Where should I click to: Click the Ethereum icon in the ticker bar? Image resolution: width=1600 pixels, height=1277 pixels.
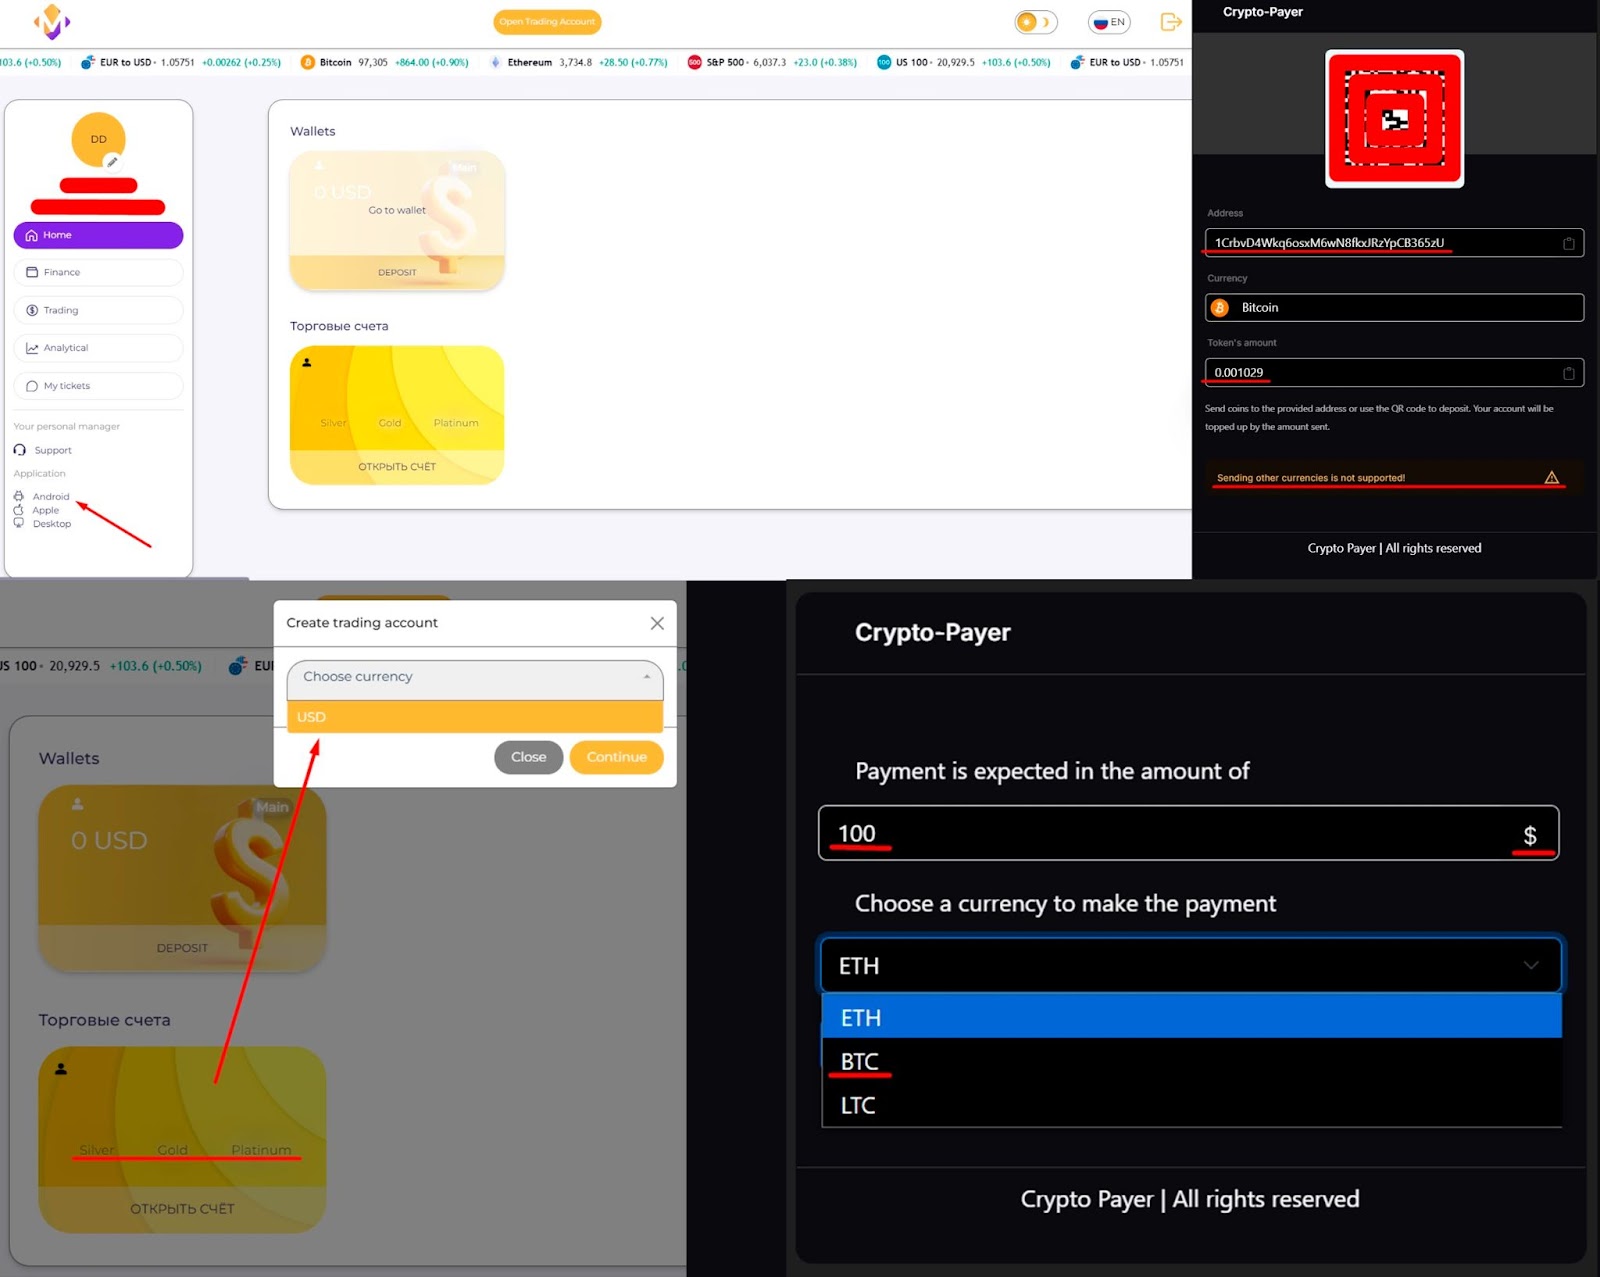pyautogui.click(x=495, y=62)
